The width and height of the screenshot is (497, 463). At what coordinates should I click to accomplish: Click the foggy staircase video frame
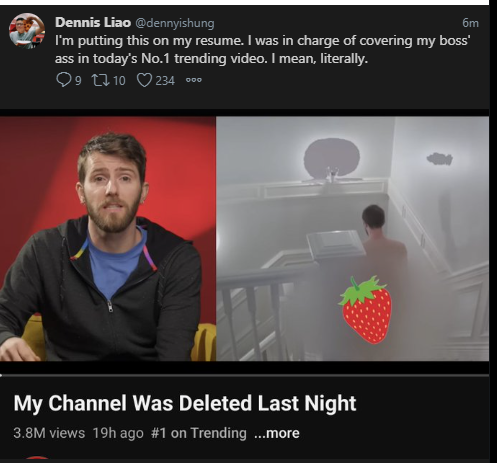point(353,239)
